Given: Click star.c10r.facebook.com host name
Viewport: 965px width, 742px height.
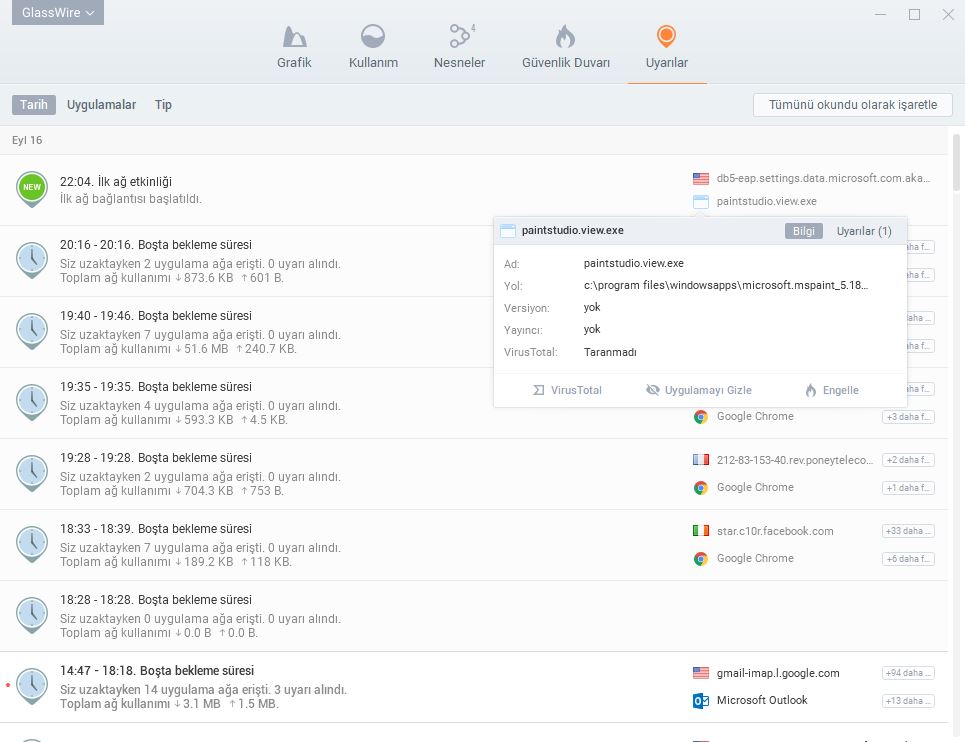Looking at the screenshot, I should 775,531.
